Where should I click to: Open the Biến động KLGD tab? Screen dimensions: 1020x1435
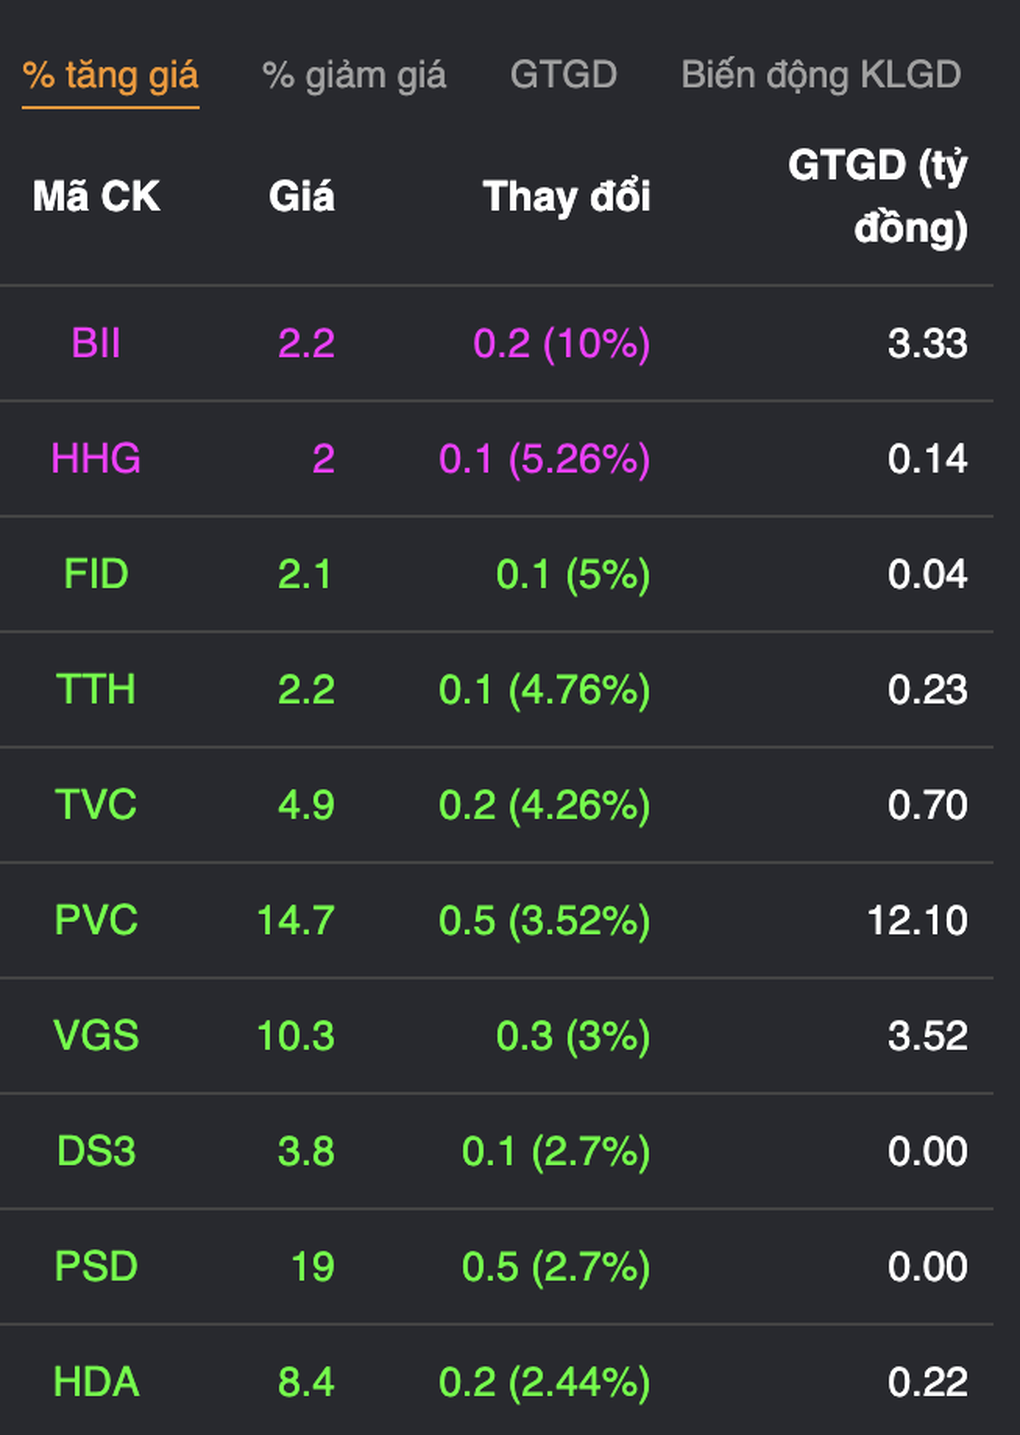820,76
